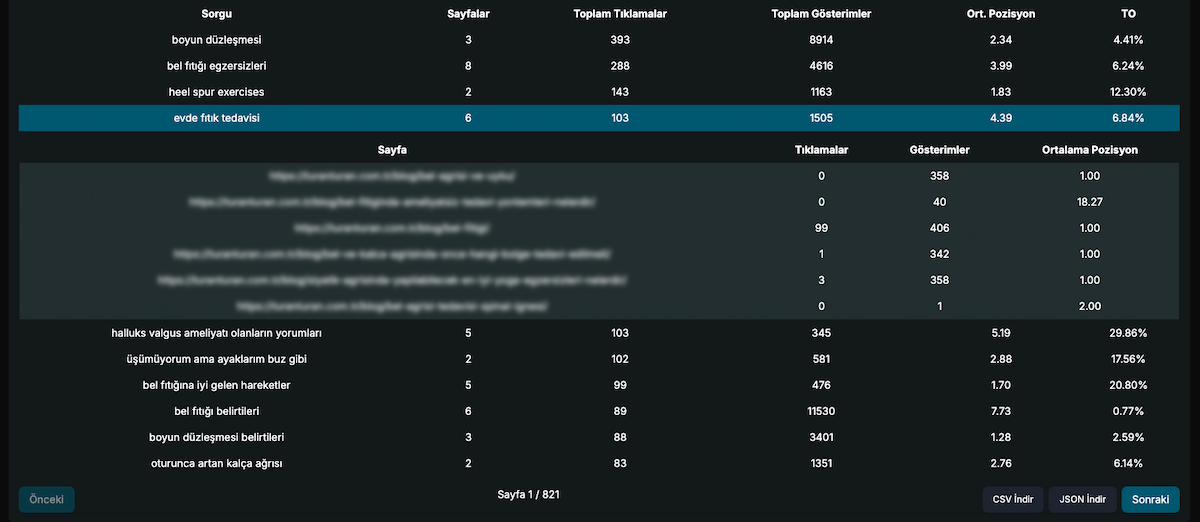Viewport: 1200px width, 522px height.
Task: Sort by Toplam Gösterimler column header
Action: [x=821, y=14]
